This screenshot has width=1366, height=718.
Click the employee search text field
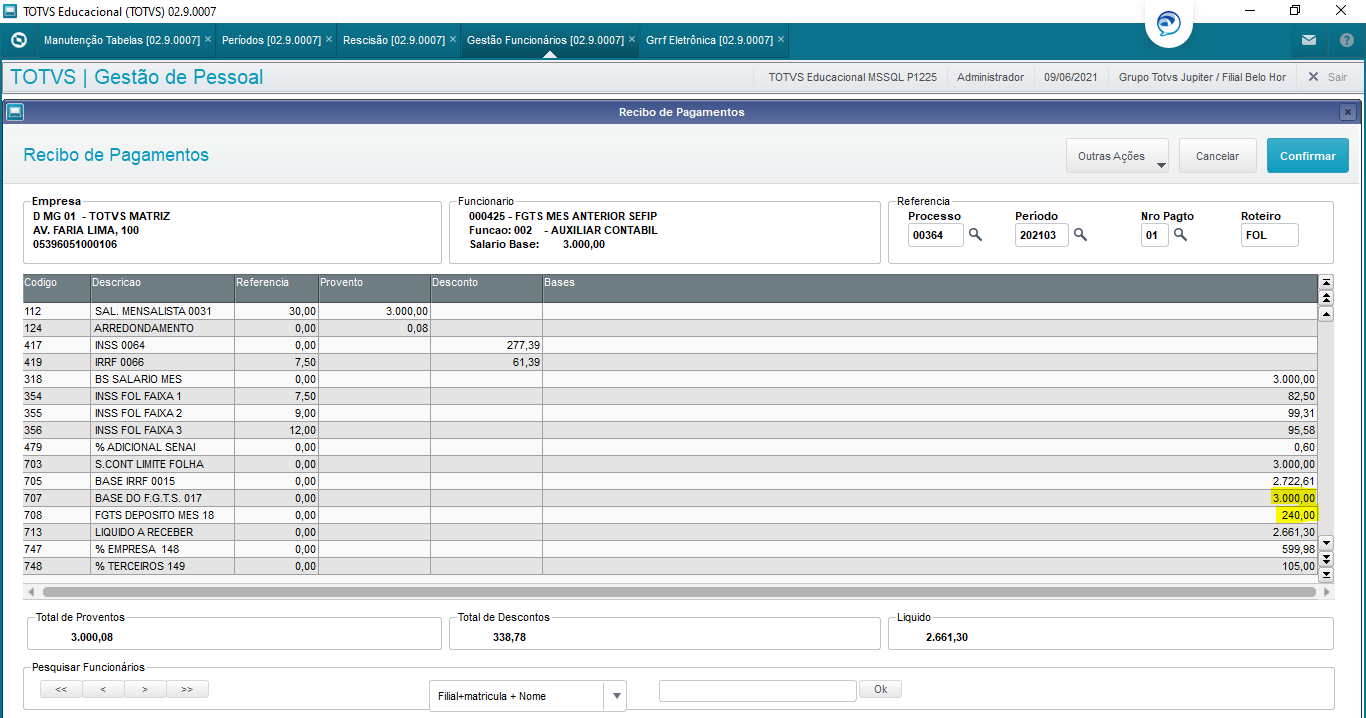[x=757, y=690]
